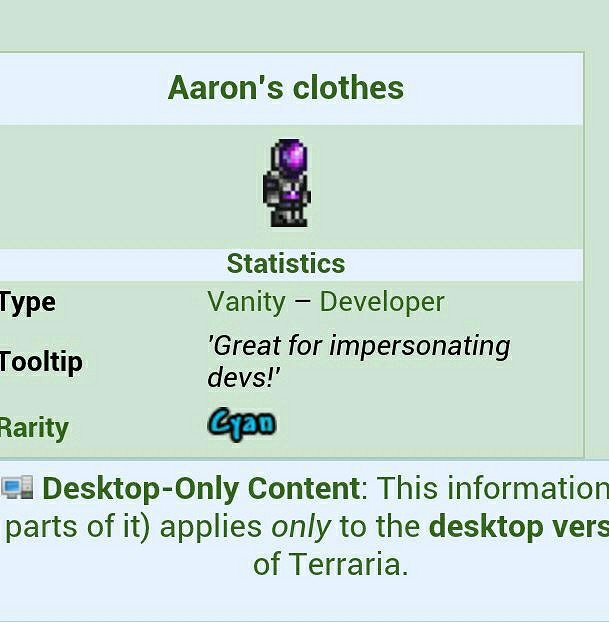
Task: Click 'parts of it)' text in the notice
Action: (x=78, y=527)
